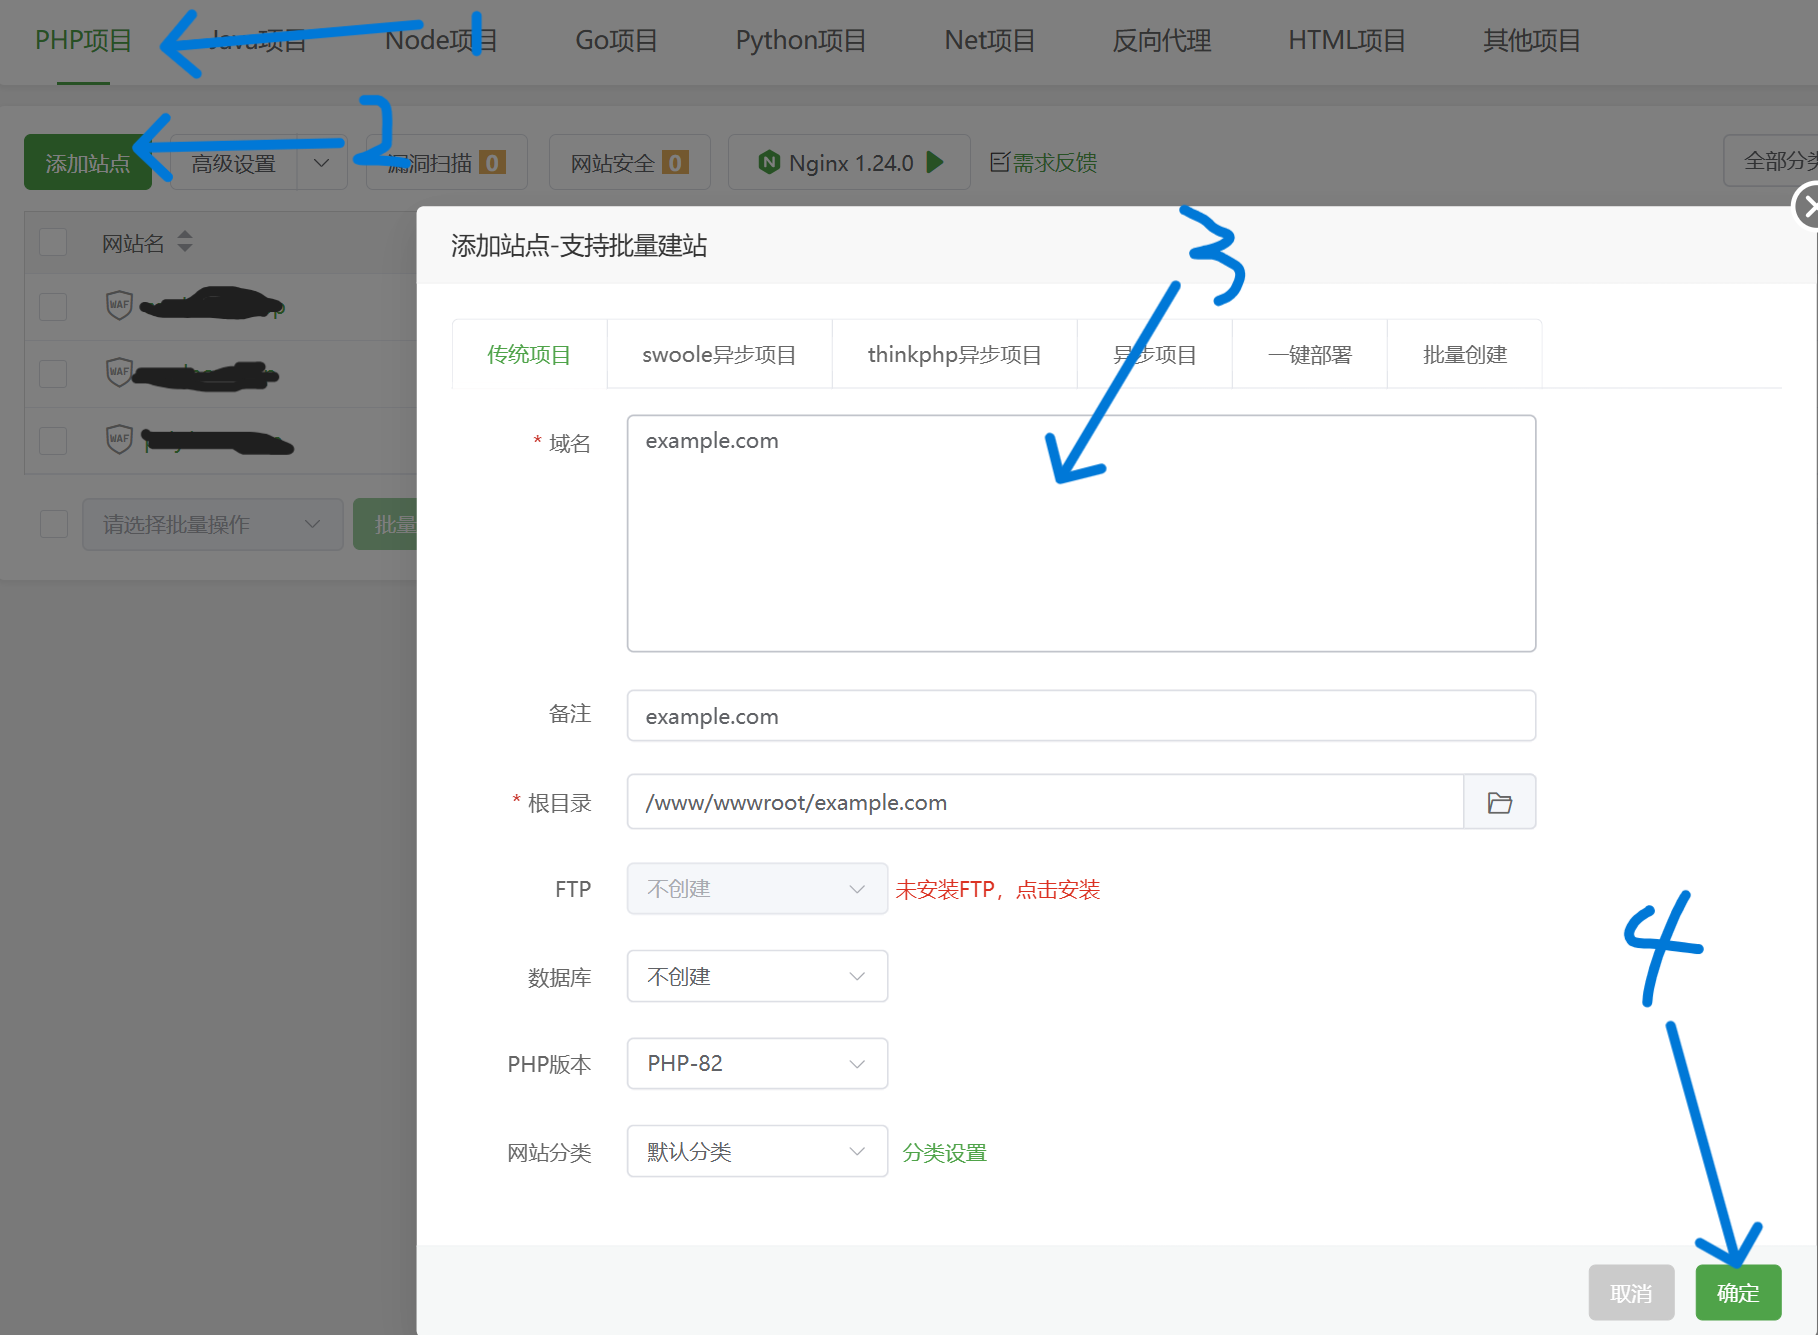Select the thinkphp异步项目 tab

(955, 354)
